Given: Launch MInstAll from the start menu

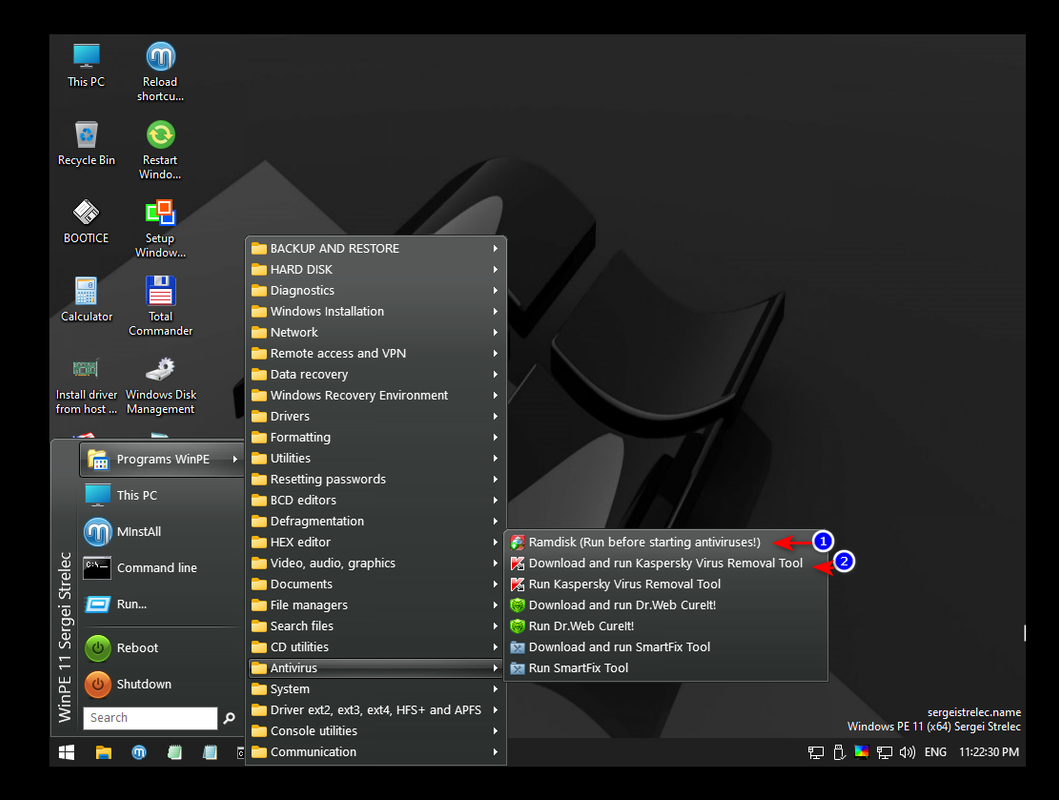Looking at the screenshot, I should point(162,532).
